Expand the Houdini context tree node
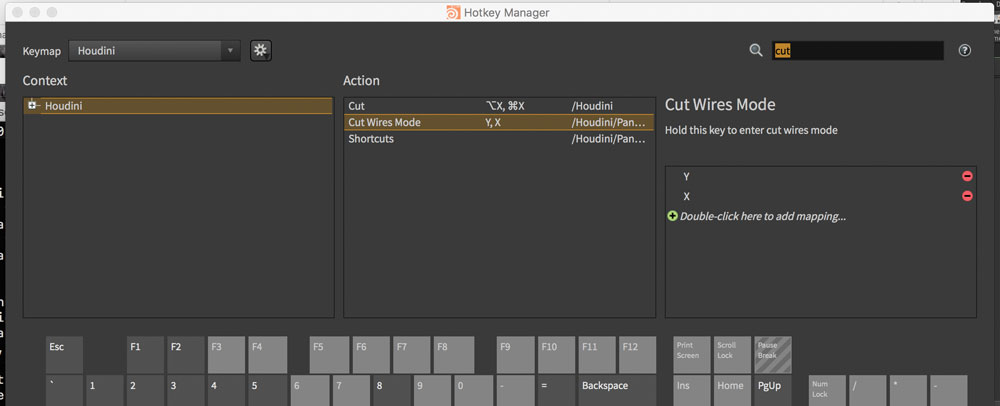The width and height of the screenshot is (1000, 406). [32, 105]
